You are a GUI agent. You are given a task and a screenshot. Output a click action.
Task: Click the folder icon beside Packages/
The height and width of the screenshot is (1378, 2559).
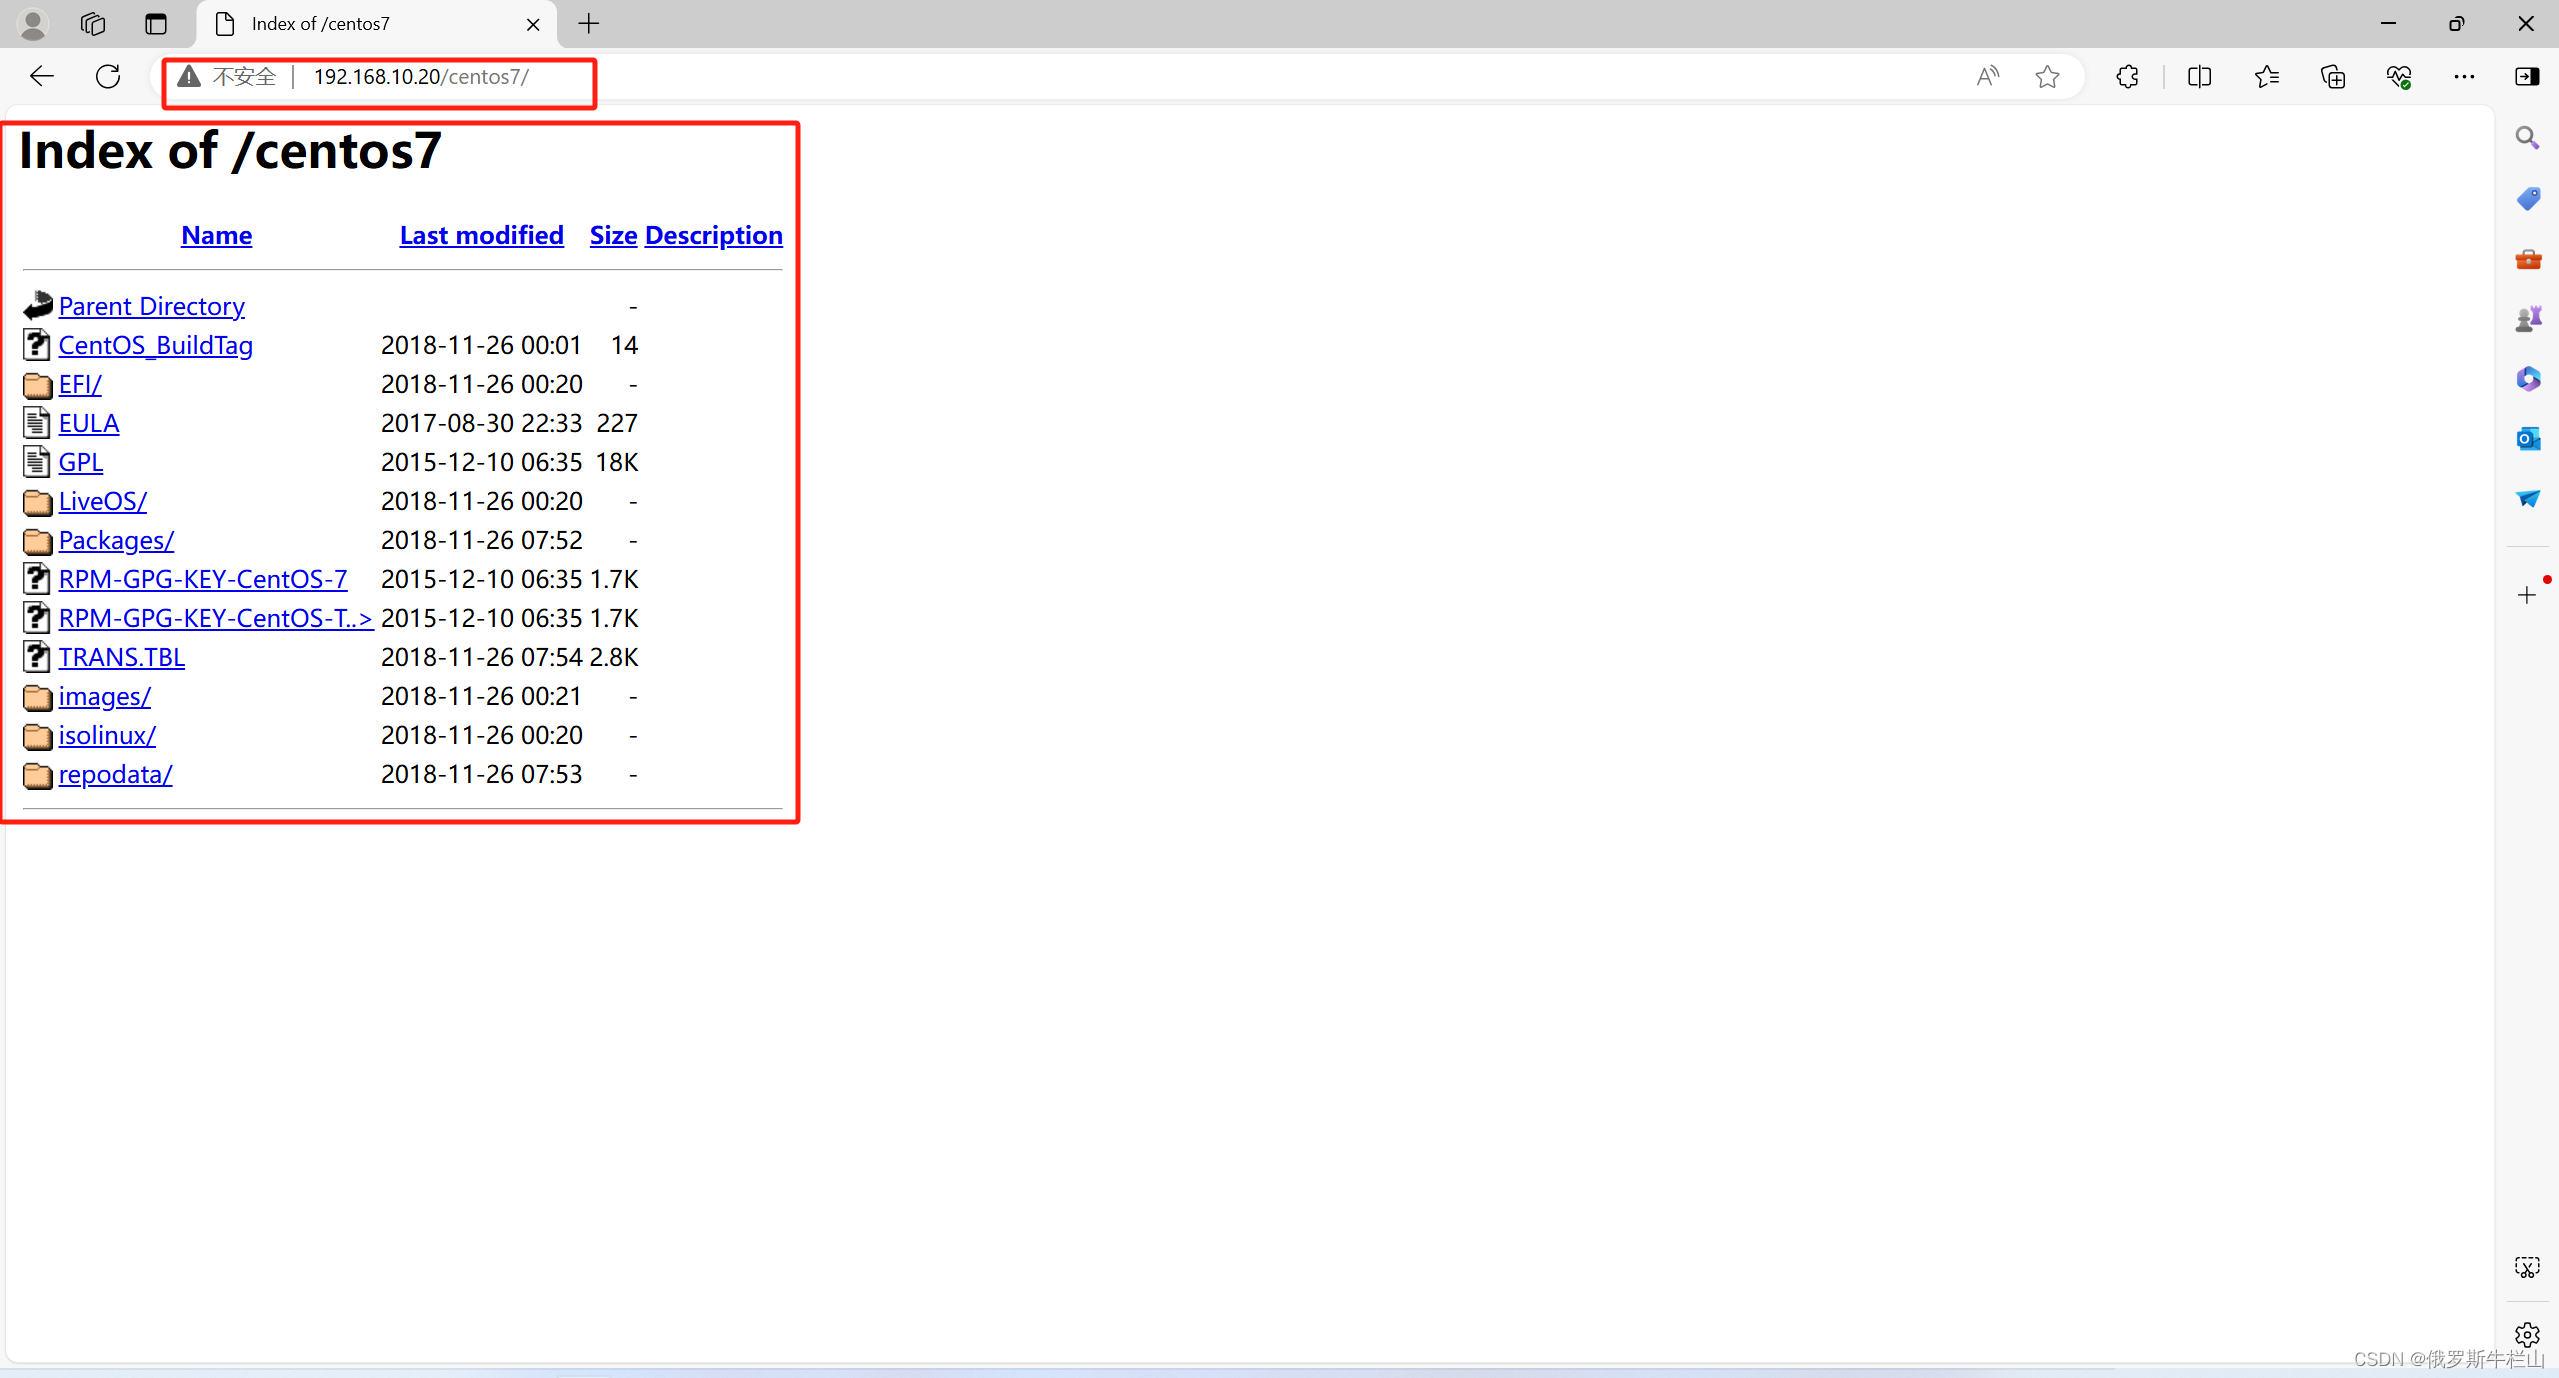click(x=37, y=541)
